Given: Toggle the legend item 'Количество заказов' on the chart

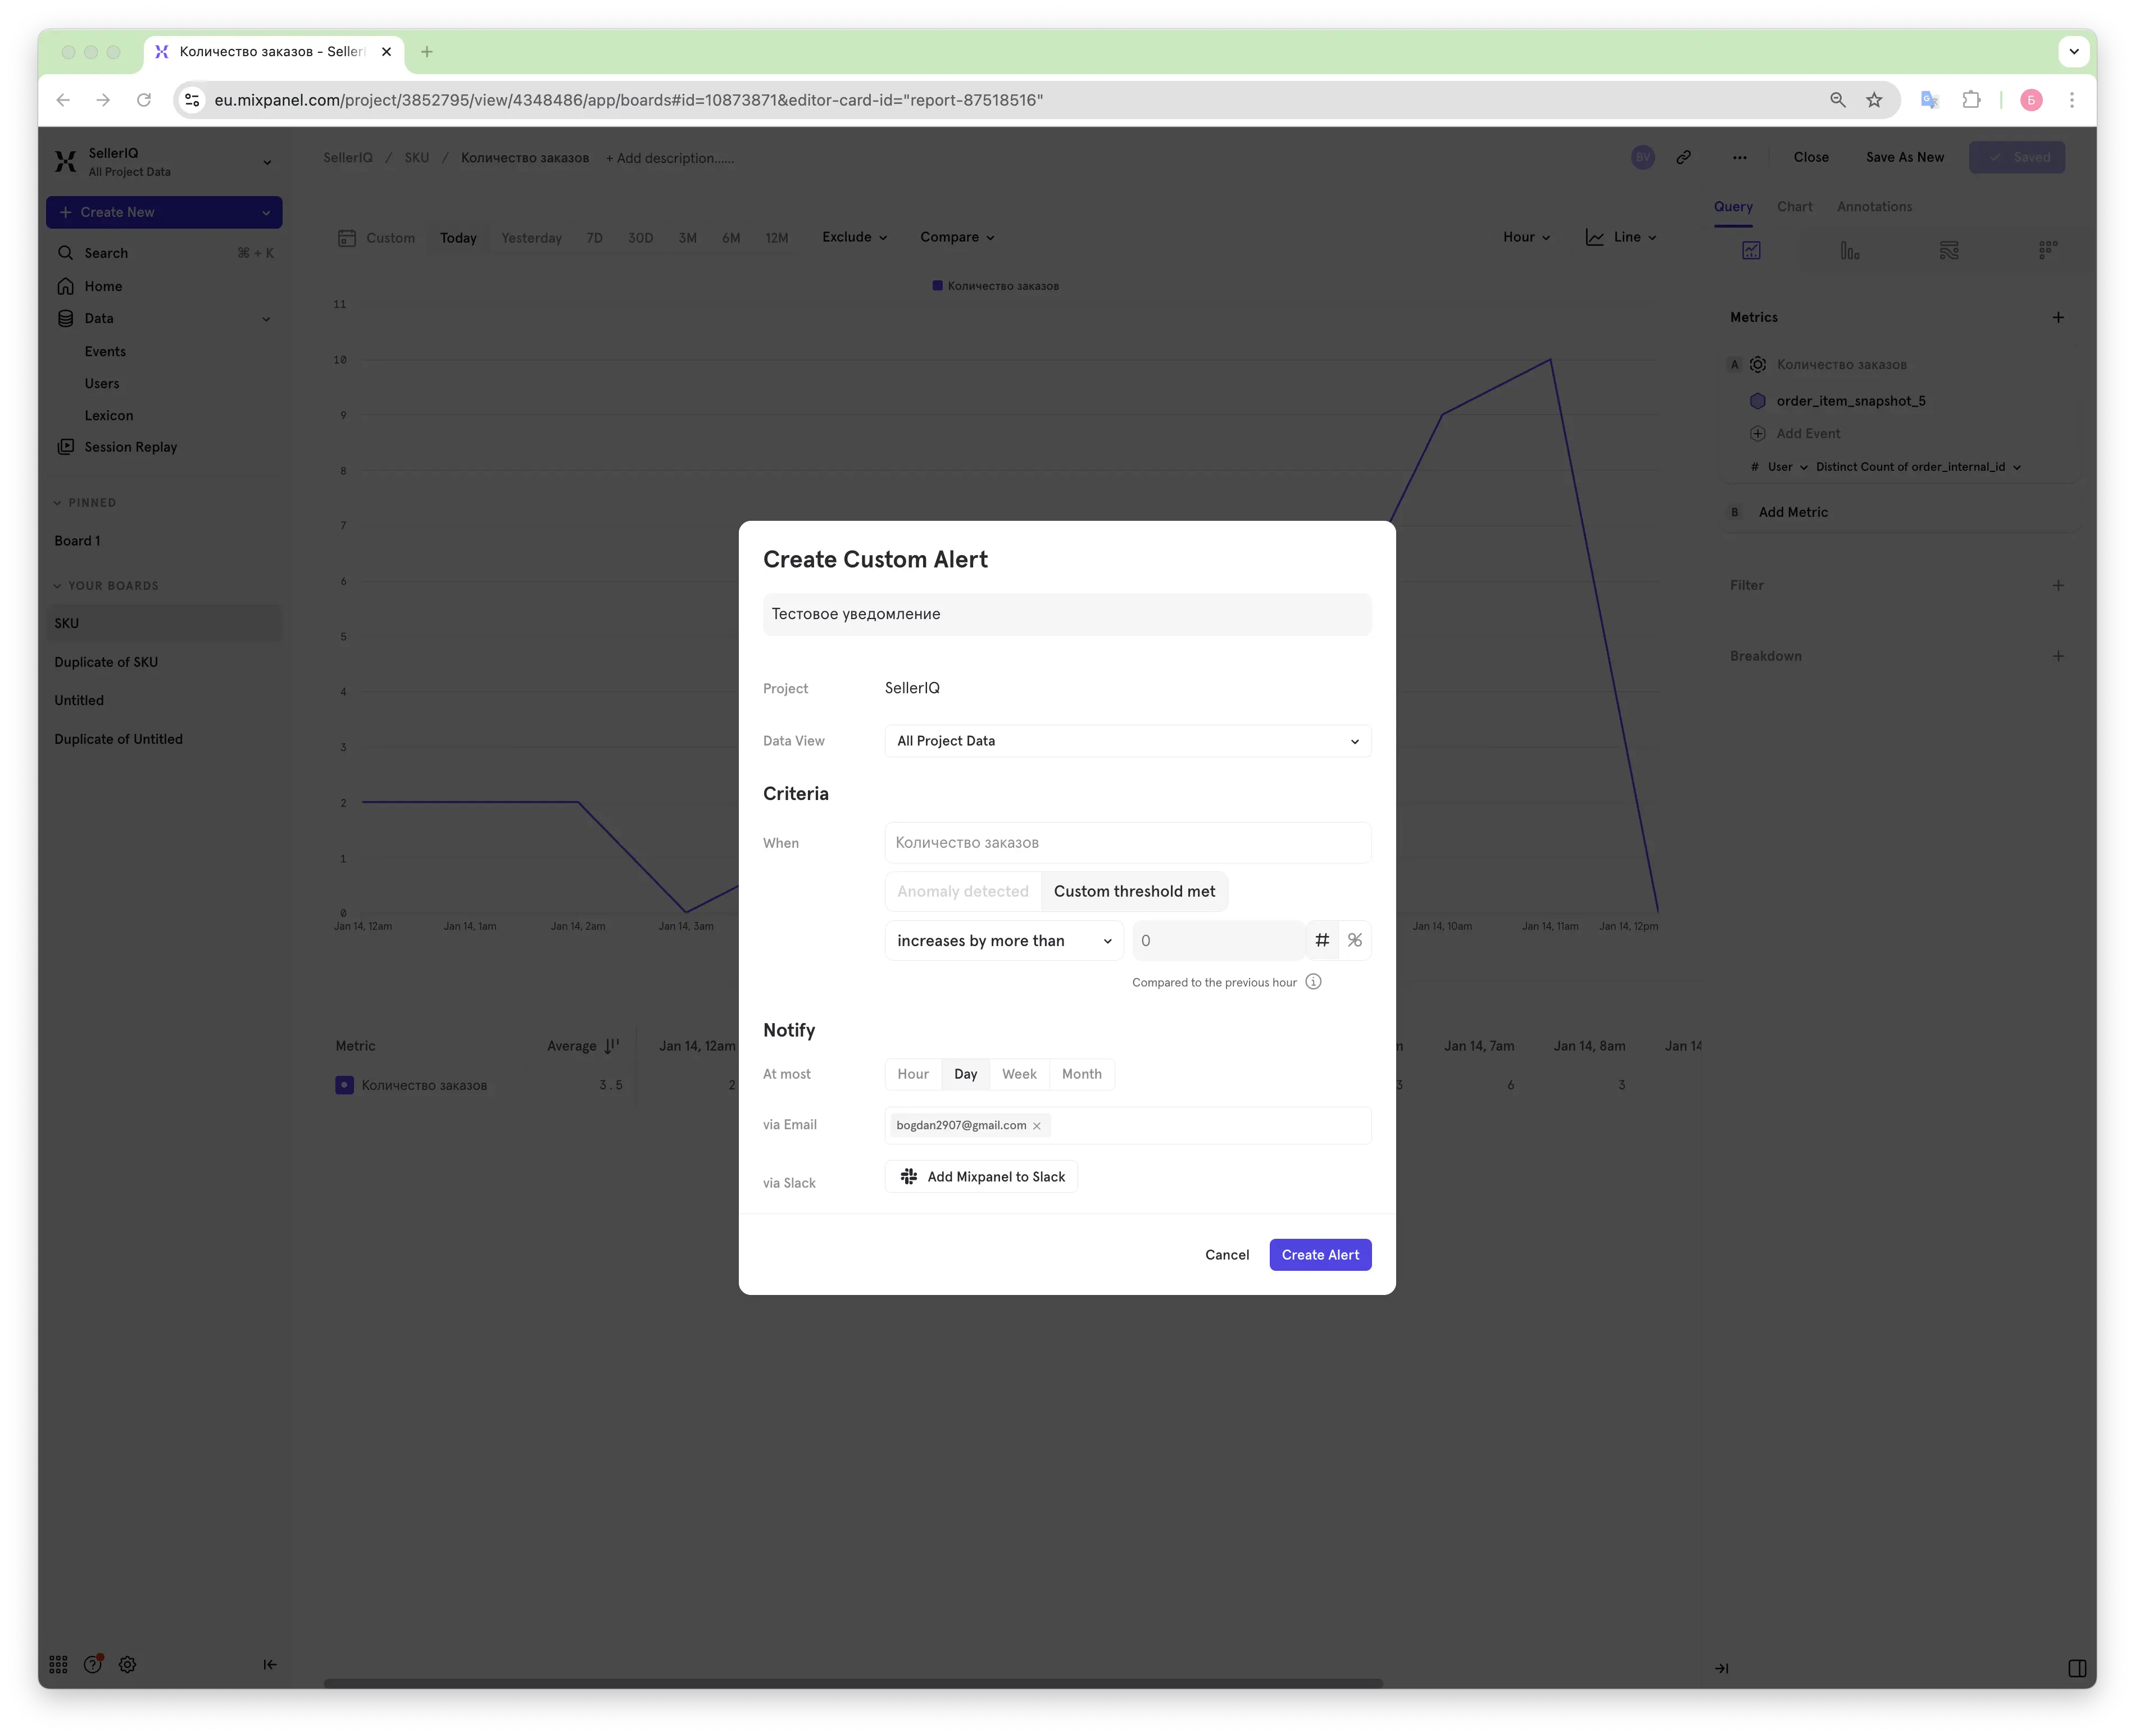Looking at the screenshot, I should [996, 286].
